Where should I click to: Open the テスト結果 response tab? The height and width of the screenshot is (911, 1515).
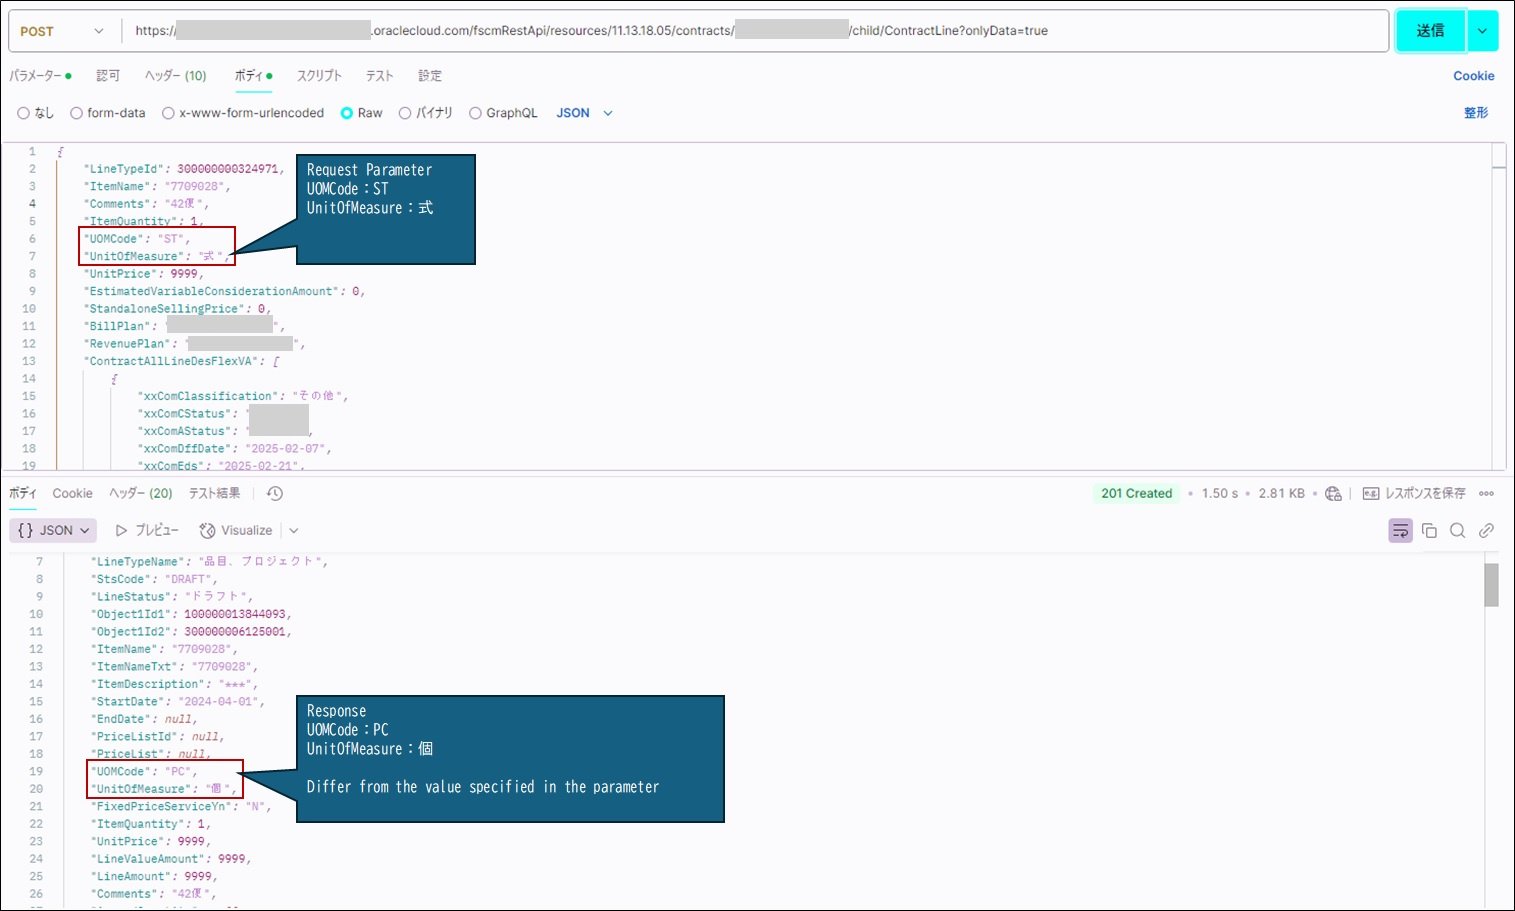214,493
